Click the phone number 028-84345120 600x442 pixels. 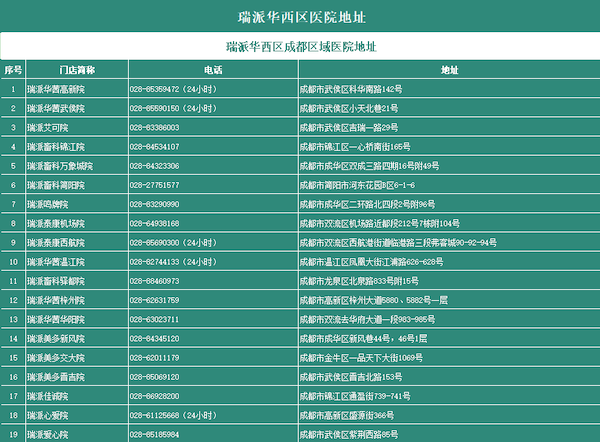pos(155,339)
